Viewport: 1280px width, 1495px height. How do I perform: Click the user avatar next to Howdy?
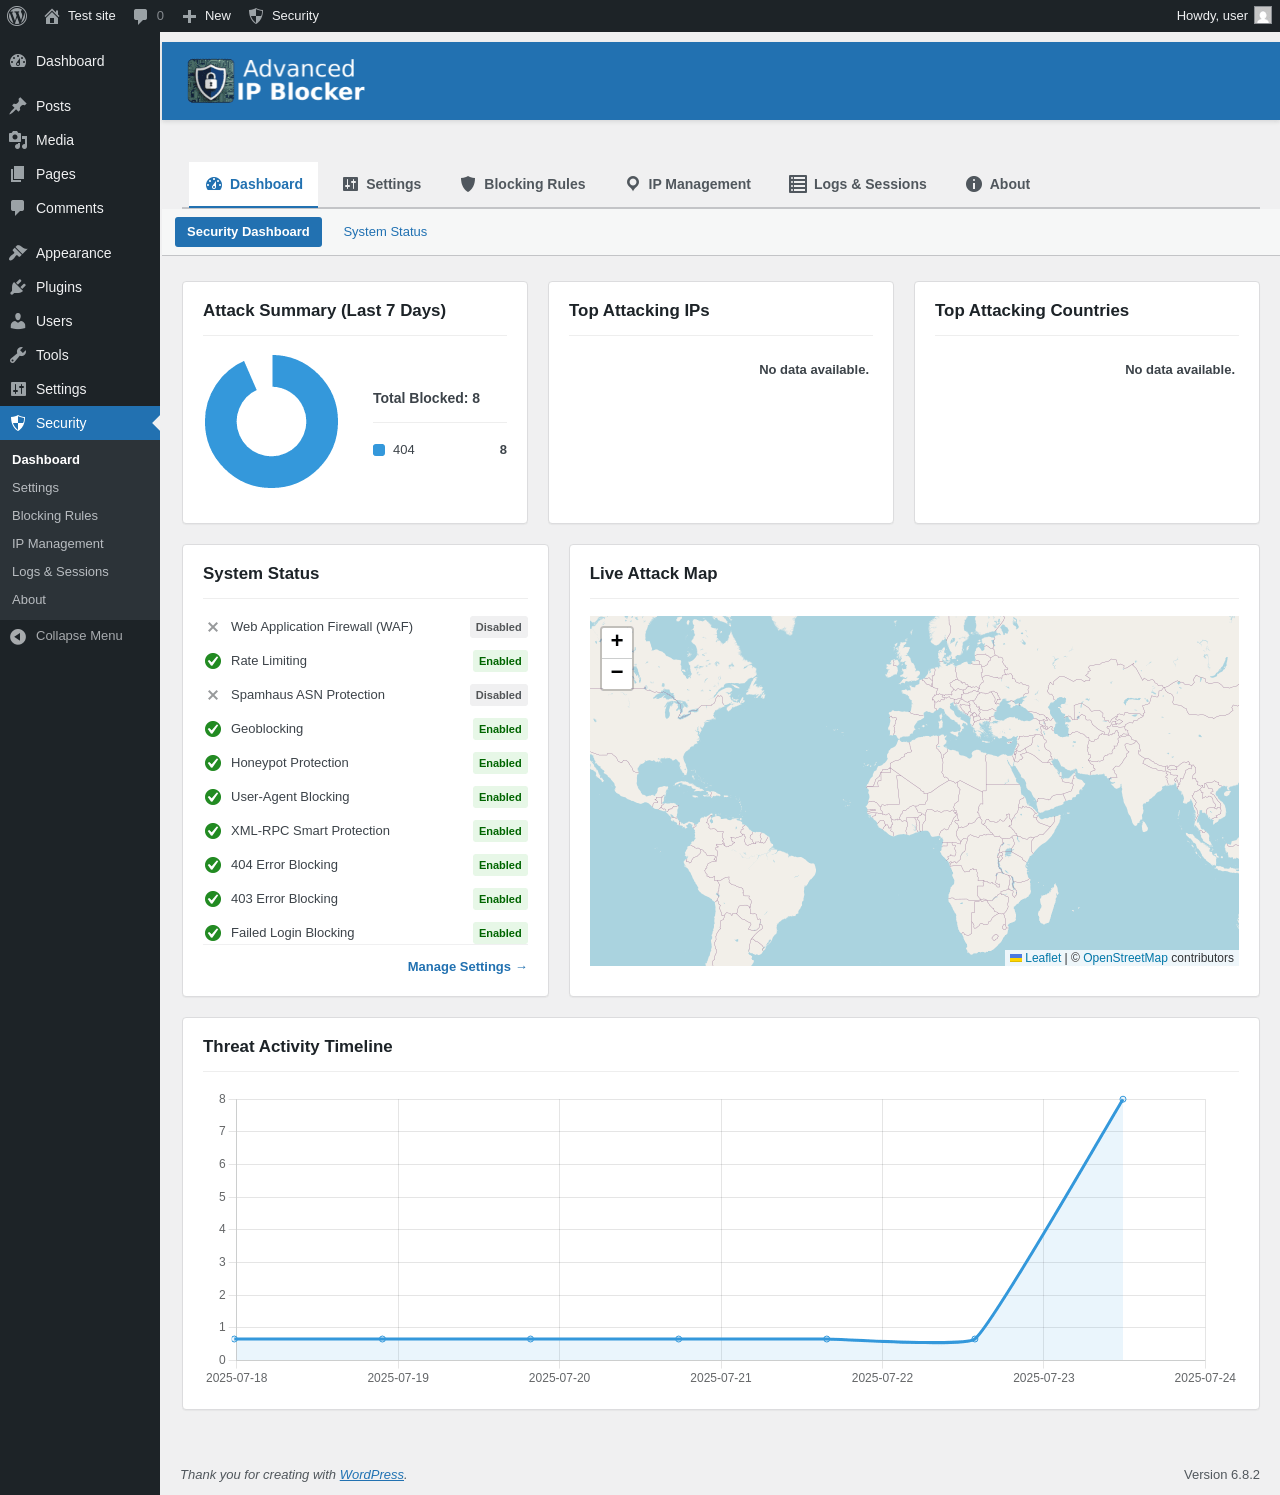[x=1263, y=16]
